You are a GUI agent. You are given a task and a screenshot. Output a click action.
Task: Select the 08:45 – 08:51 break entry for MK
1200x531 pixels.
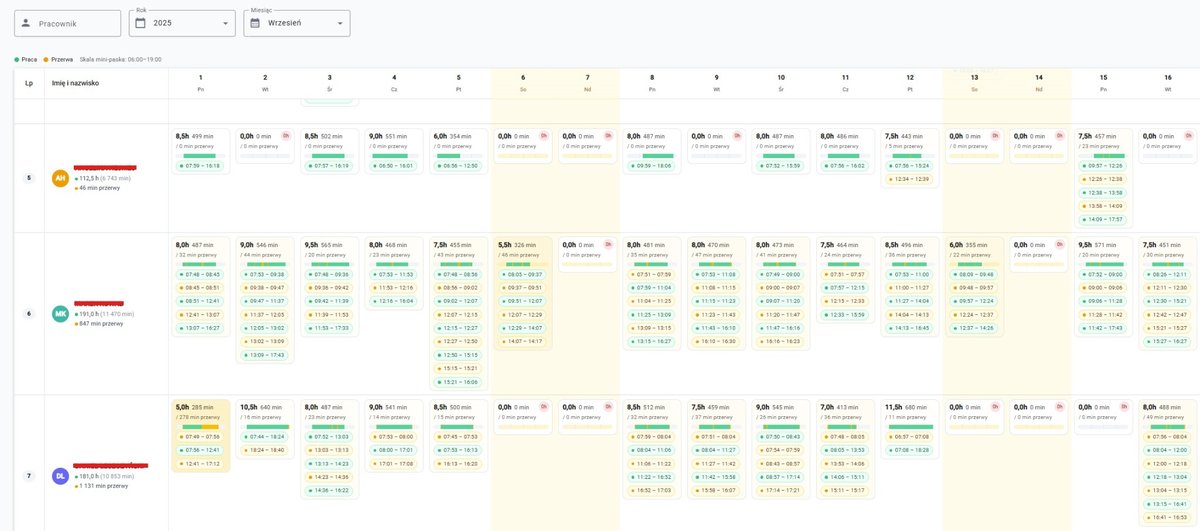pyautogui.click(x=203, y=287)
